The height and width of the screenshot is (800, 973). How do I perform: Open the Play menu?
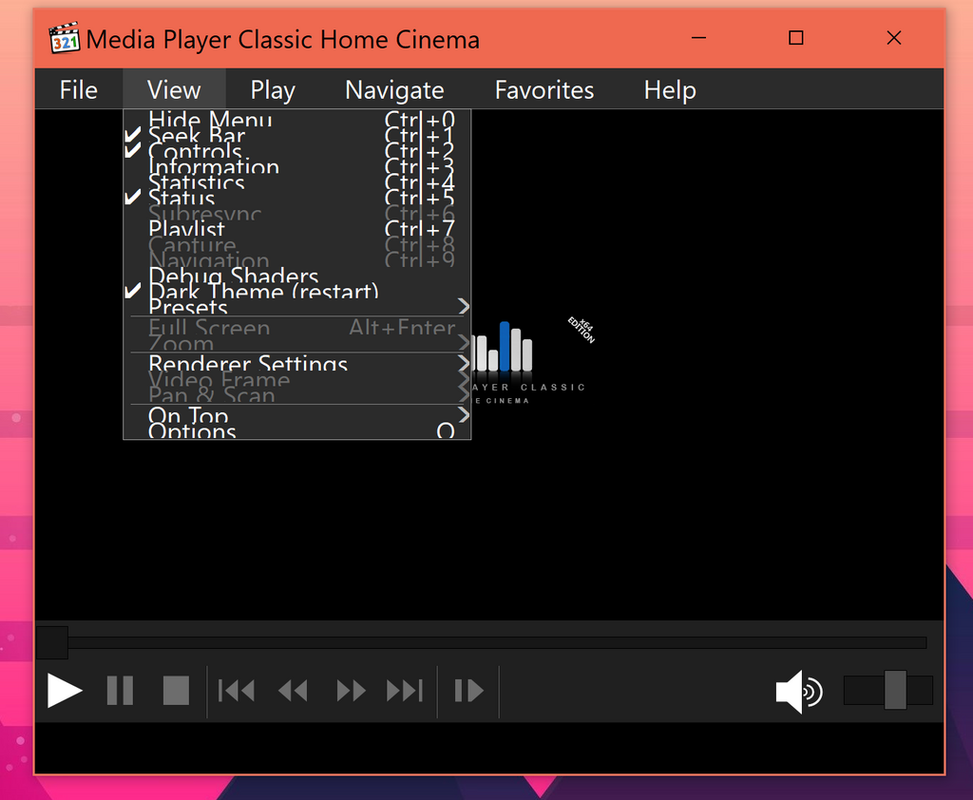[272, 90]
